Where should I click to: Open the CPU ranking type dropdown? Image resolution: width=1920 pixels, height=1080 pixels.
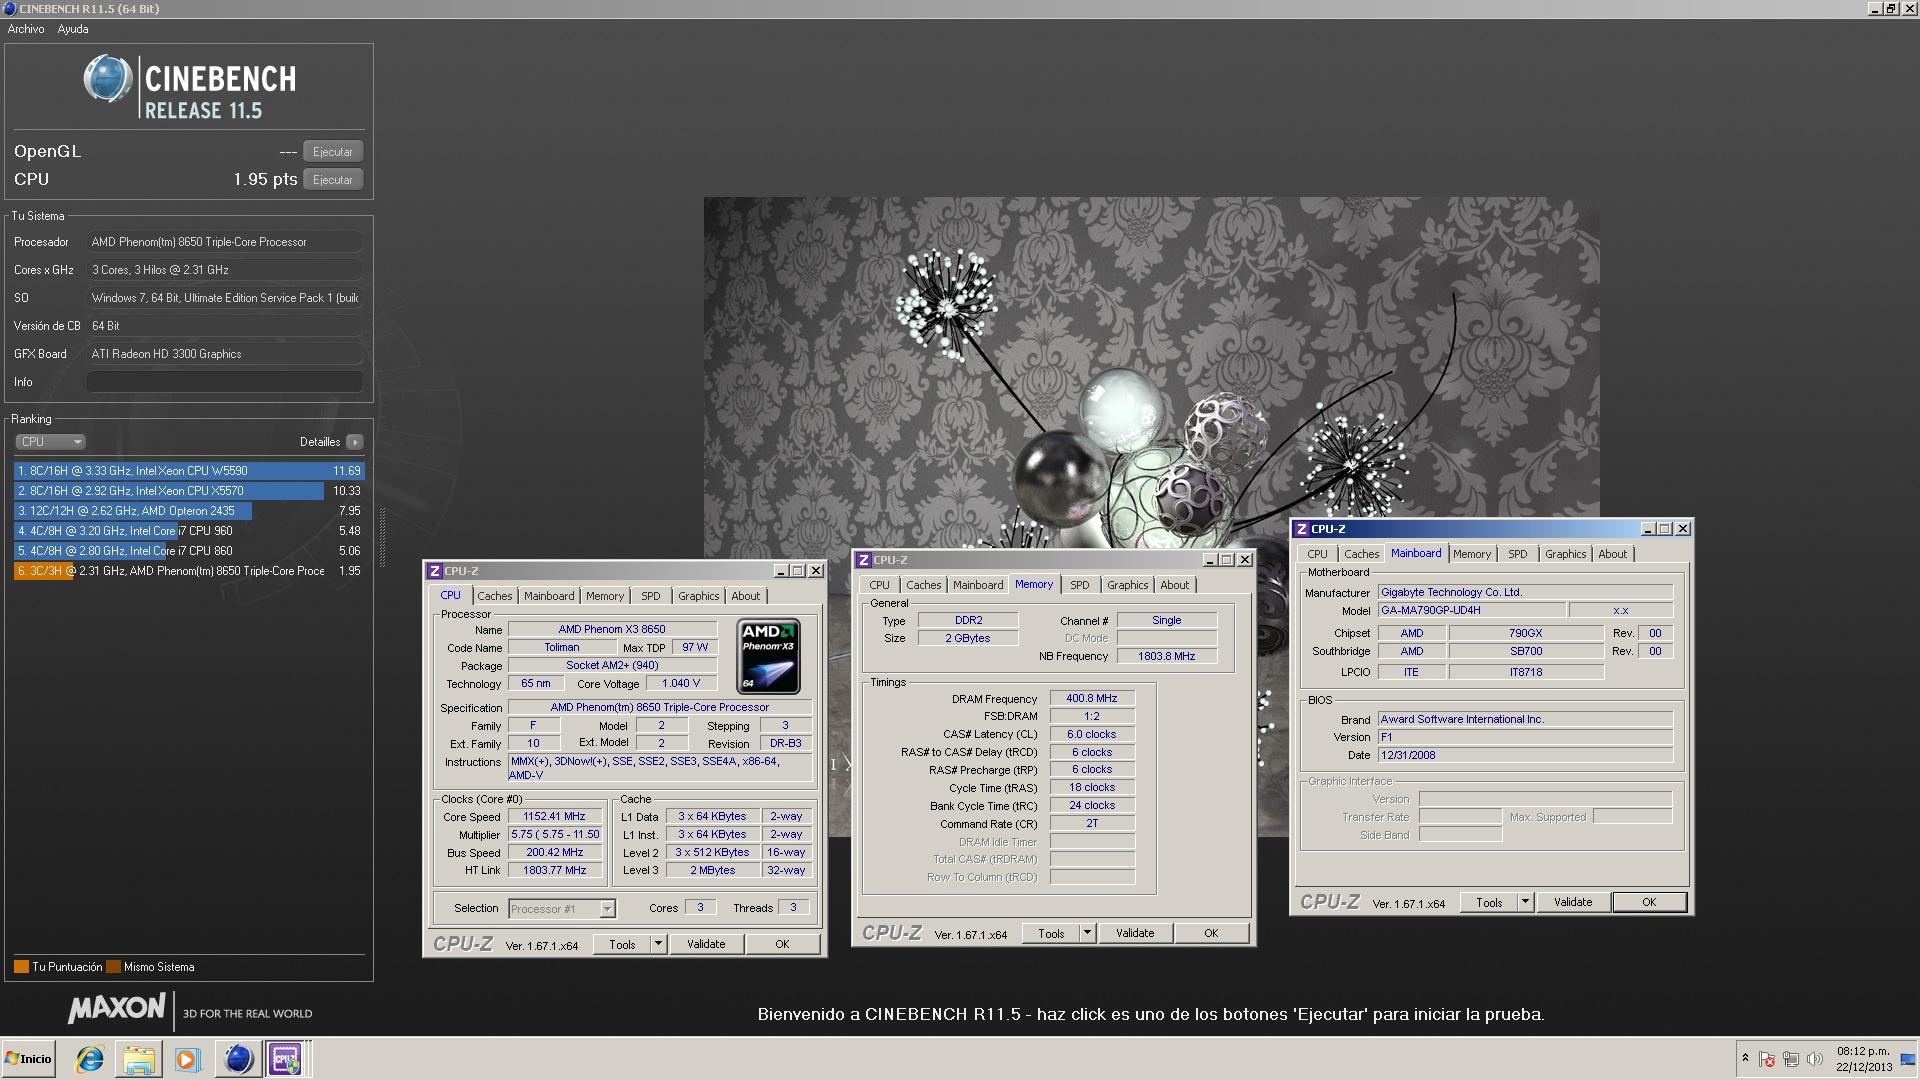click(50, 442)
